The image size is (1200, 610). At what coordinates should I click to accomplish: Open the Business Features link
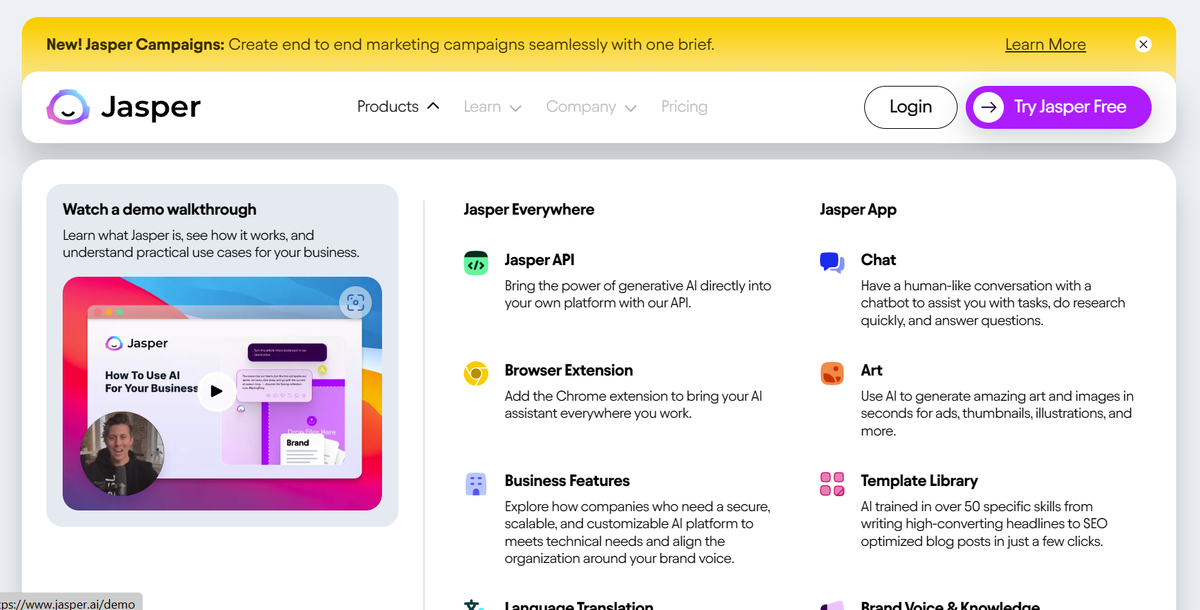[x=567, y=481]
